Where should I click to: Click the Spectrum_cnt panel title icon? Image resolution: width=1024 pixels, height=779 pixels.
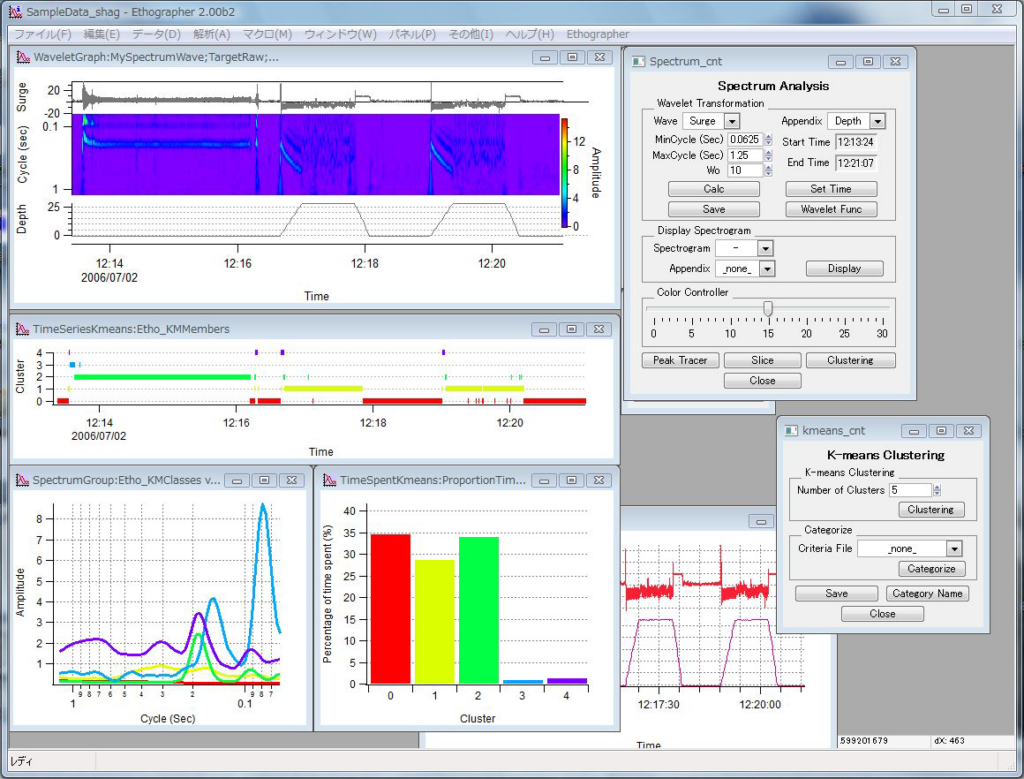point(638,61)
